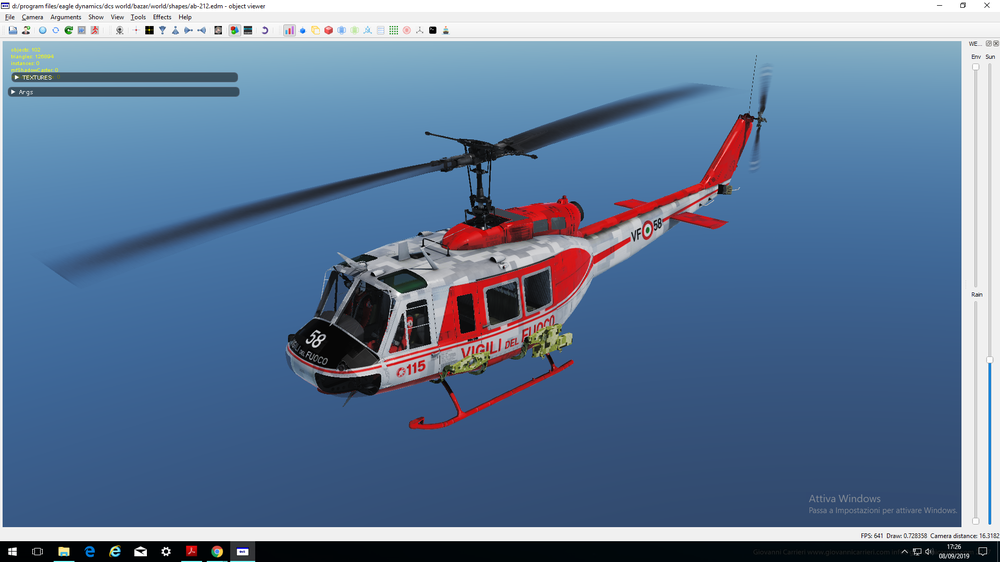Click the green reload arrow icon

coord(69,30)
